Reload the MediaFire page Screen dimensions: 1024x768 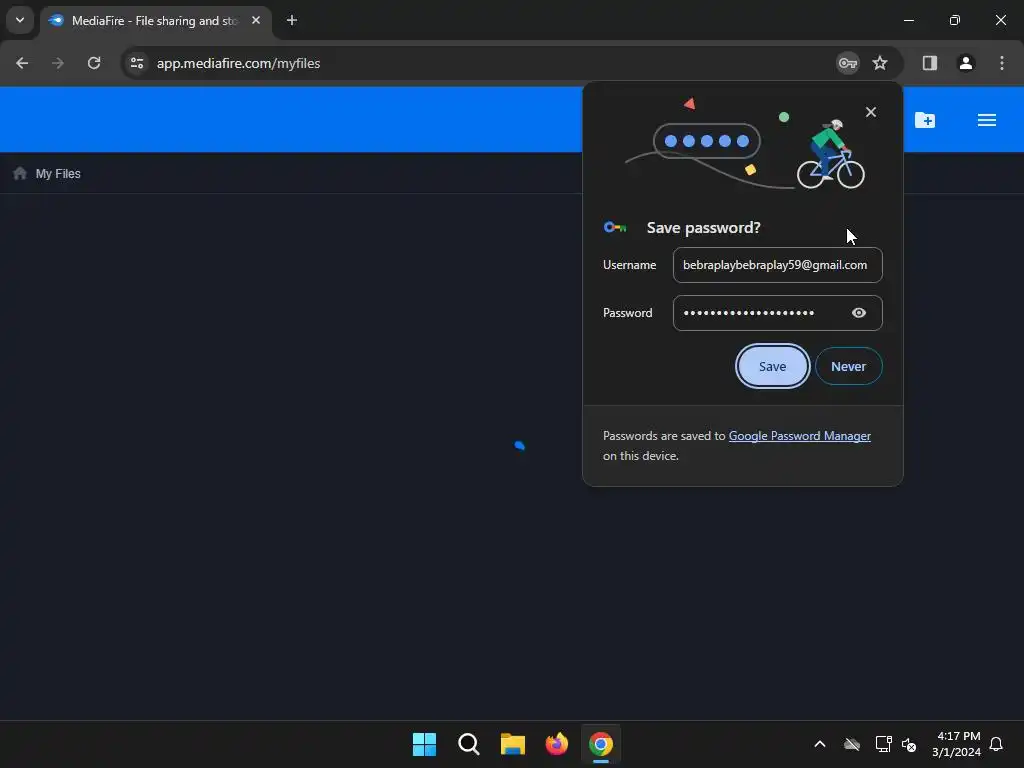94,63
